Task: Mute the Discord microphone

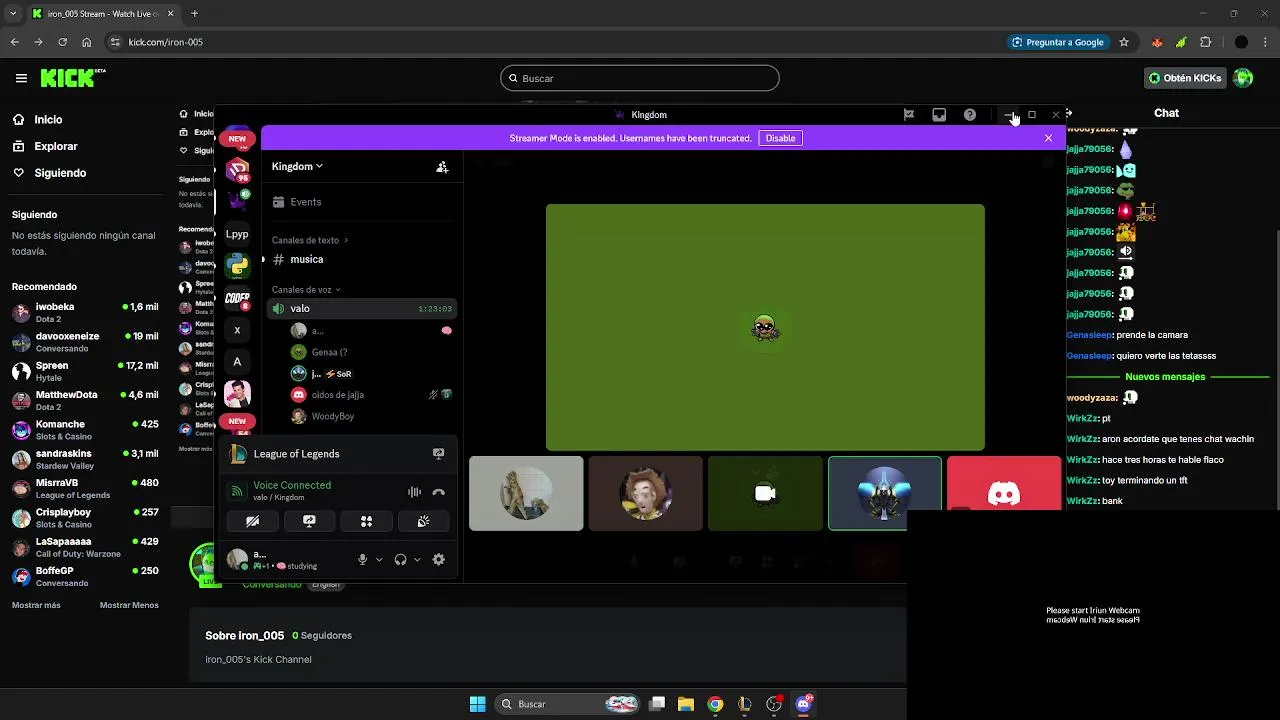Action: [363, 560]
